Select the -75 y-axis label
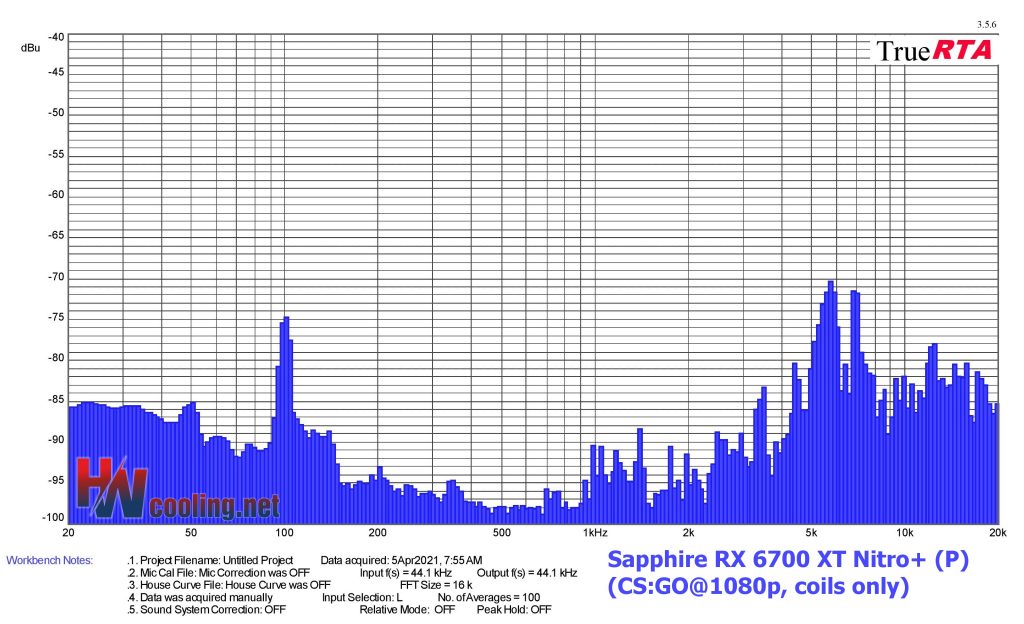The width and height of the screenshot is (1024, 624). pos(56,317)
